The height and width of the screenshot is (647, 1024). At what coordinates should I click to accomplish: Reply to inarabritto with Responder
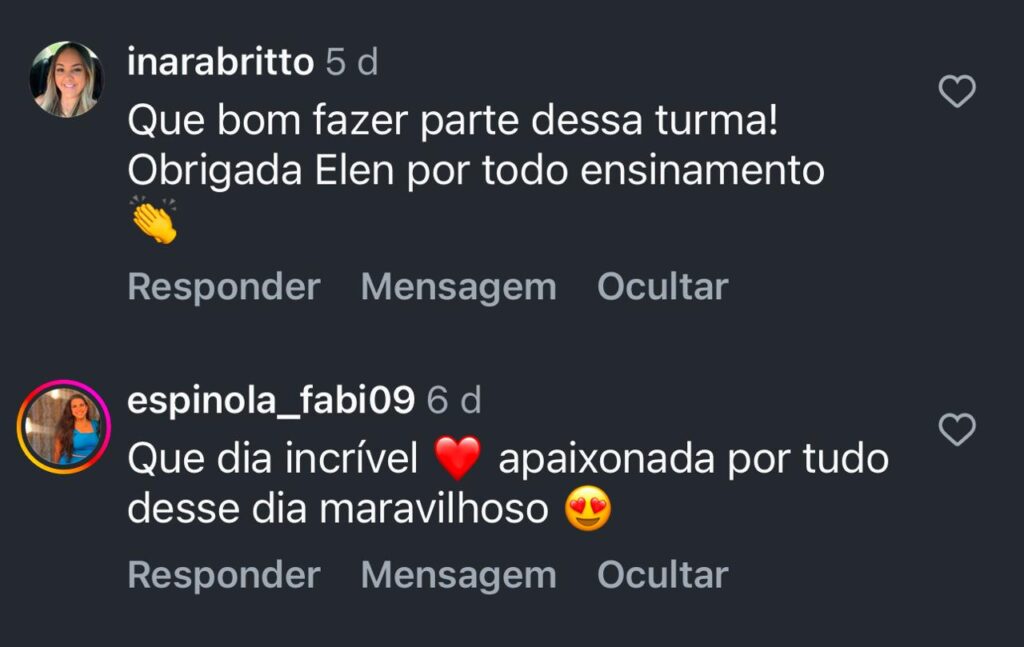pyautogui.click(x=224, y=287)
